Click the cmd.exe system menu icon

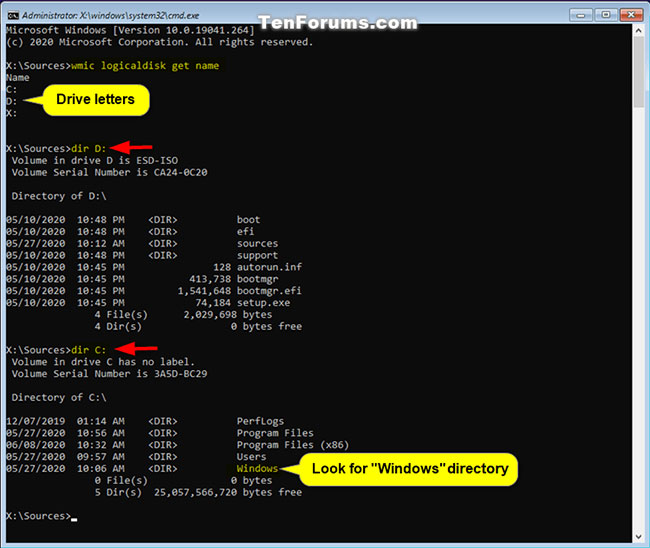pyautogui.click(x=13, y=15)
